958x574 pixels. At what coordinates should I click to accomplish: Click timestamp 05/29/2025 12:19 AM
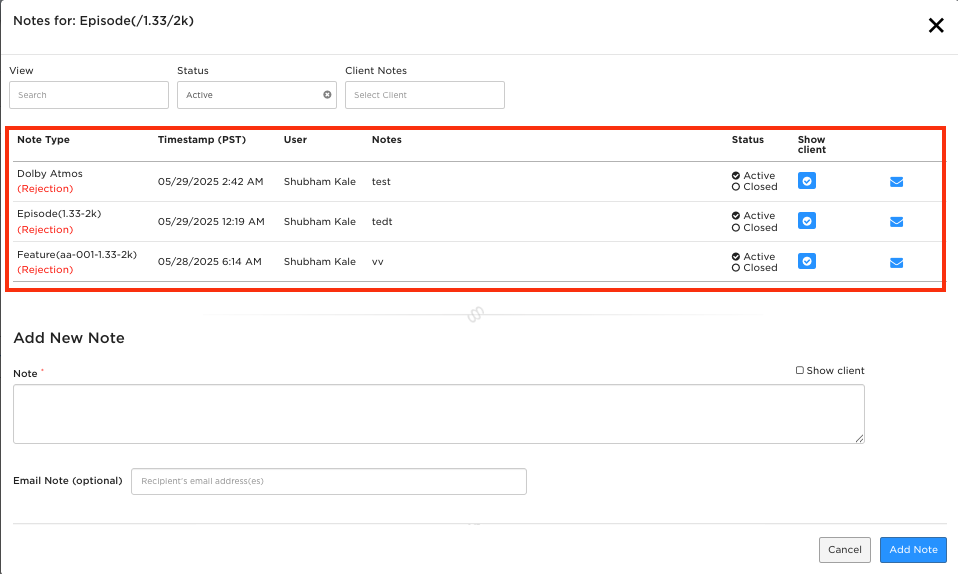click(211, 221)
